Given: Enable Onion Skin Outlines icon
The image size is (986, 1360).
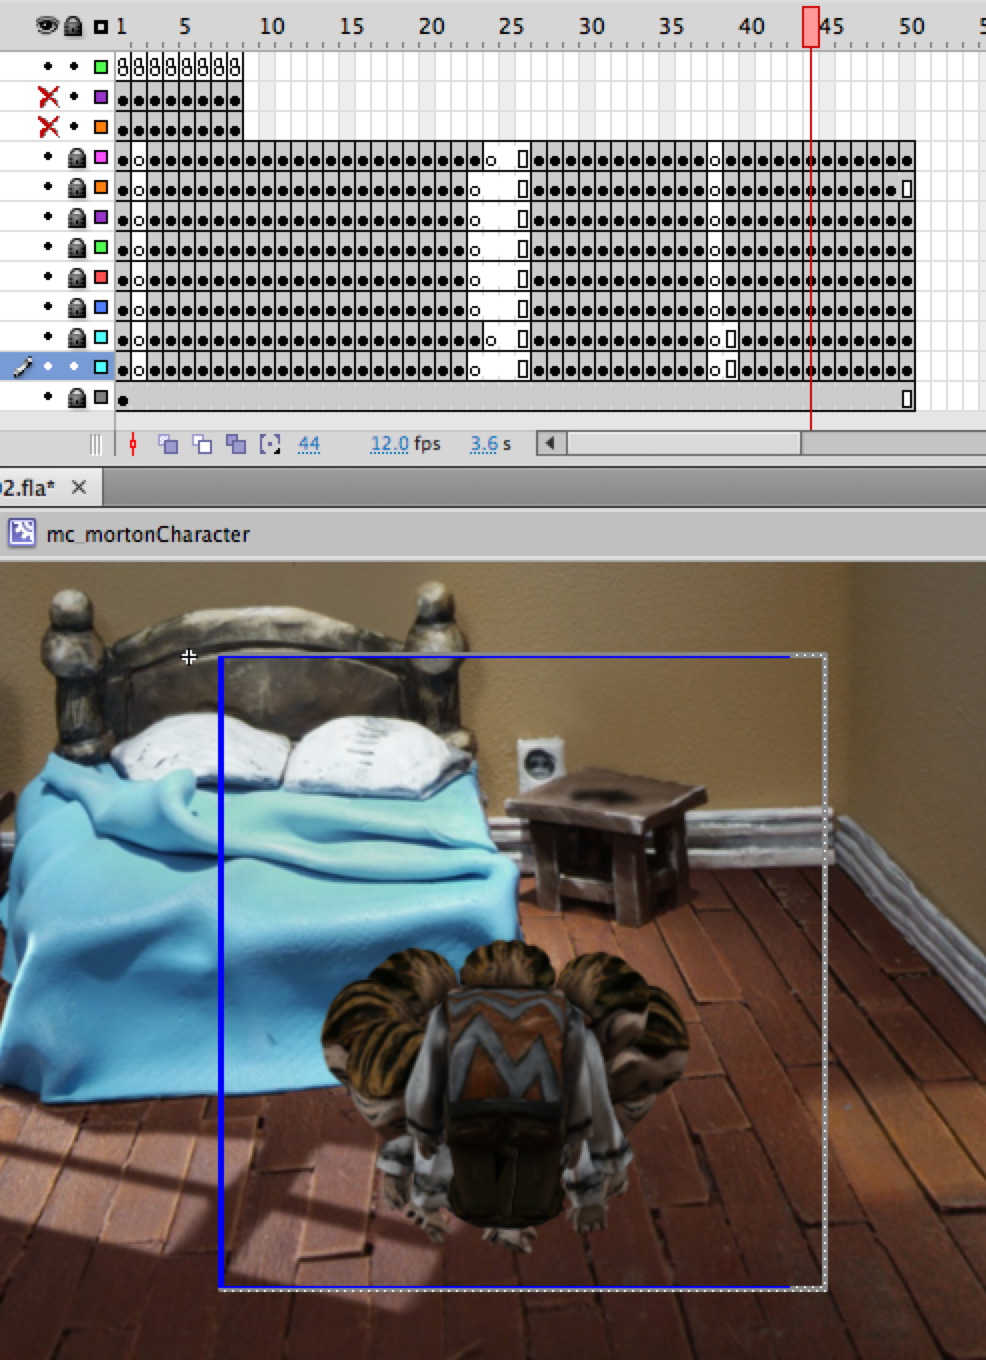Looking at the screenshot, I should pos(202,444).
